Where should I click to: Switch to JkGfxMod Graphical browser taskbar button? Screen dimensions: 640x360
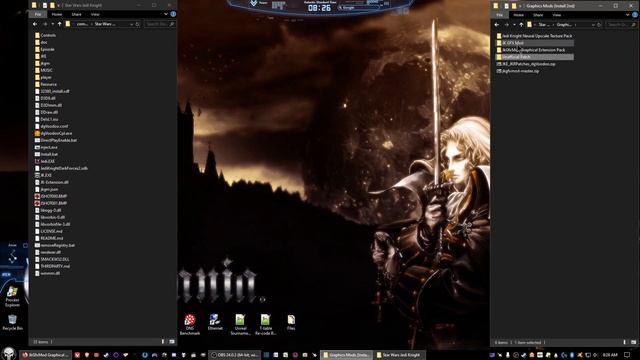[45, 355]
